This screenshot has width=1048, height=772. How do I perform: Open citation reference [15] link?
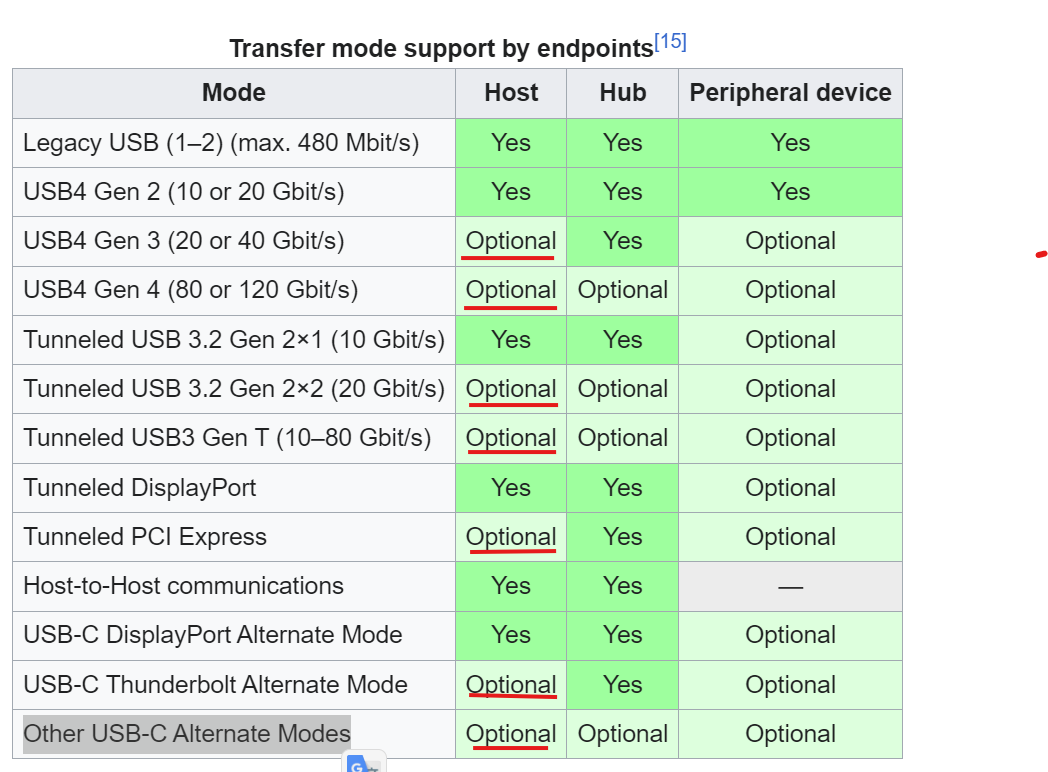pos(670,41)
